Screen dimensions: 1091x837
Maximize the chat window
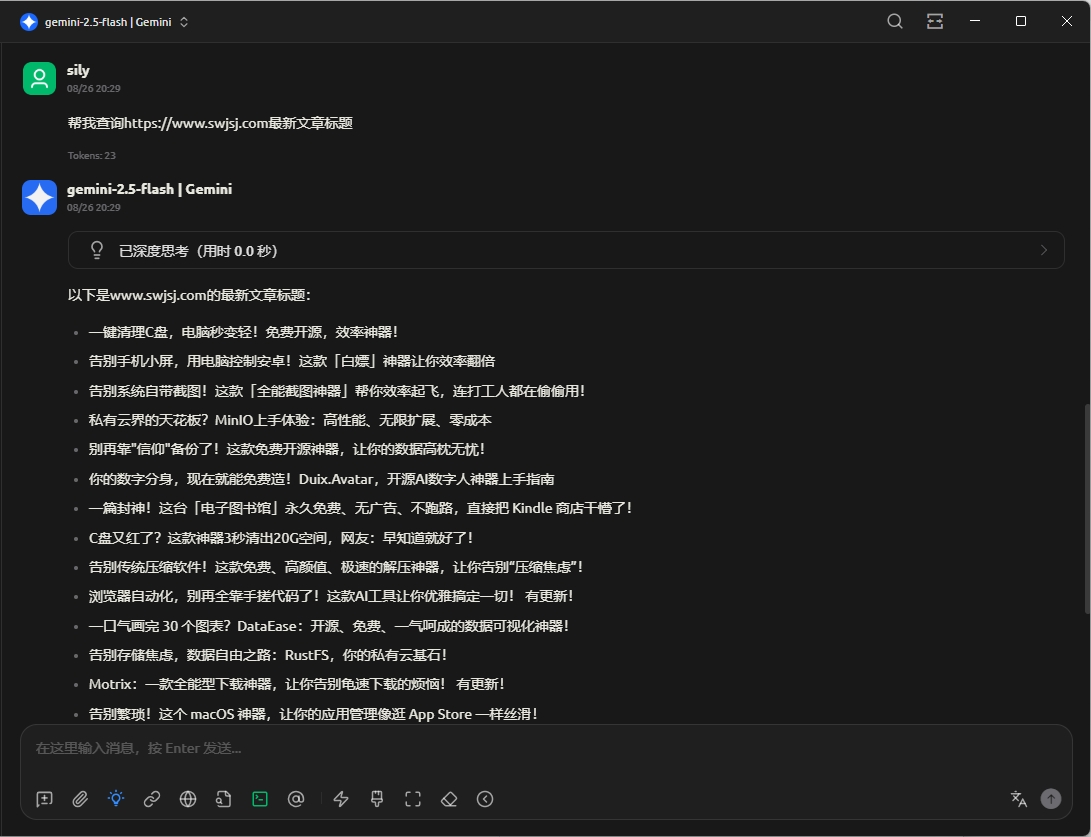click(1021, 22)
